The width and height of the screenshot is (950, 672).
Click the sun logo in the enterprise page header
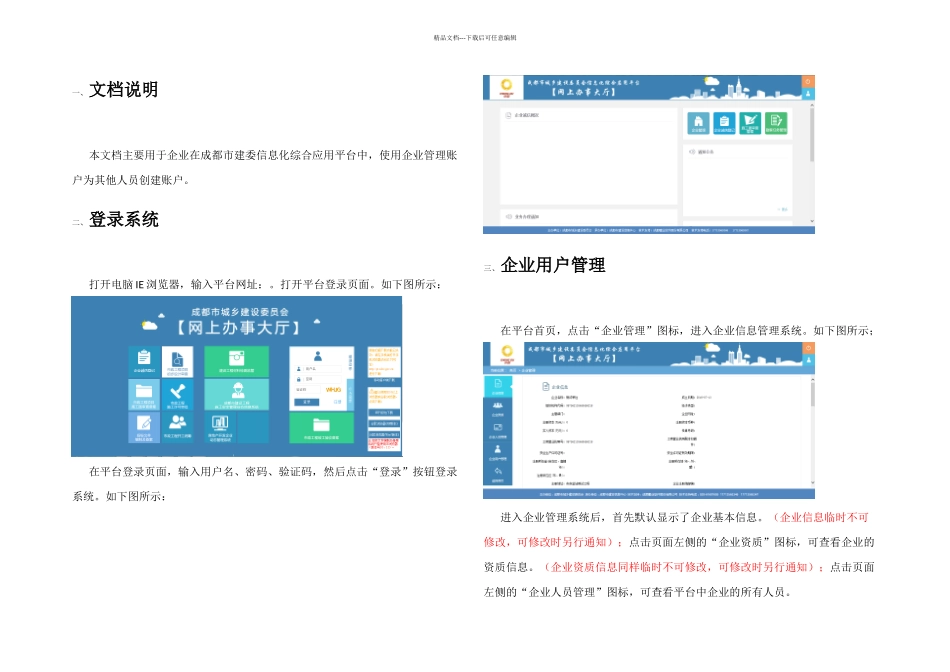507,354
